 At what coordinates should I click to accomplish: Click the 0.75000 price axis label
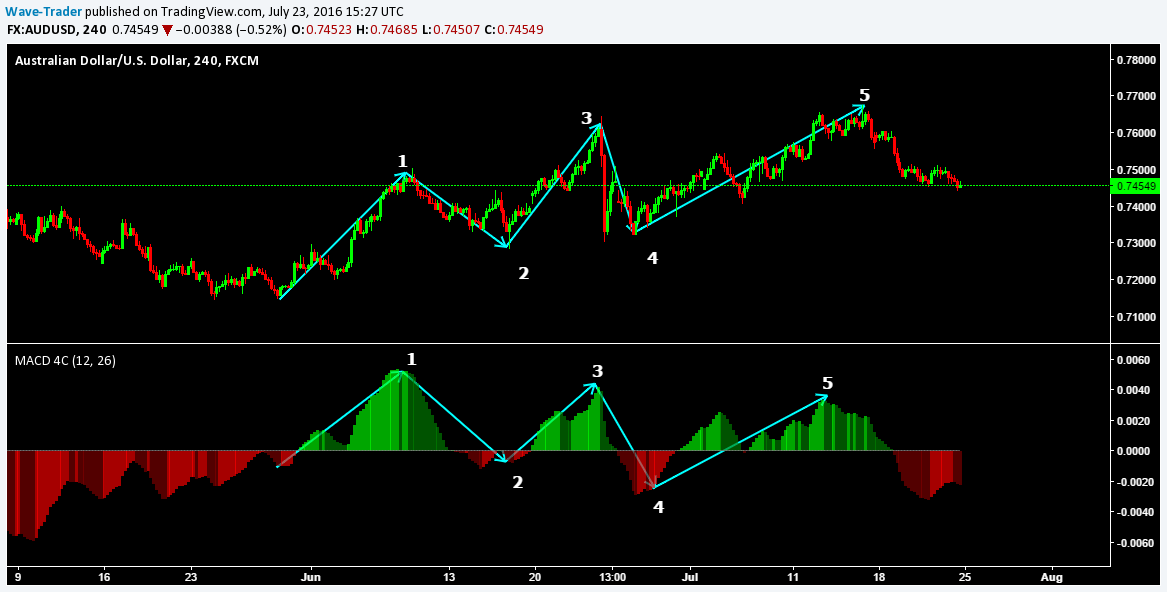[x=1136, y=170]
